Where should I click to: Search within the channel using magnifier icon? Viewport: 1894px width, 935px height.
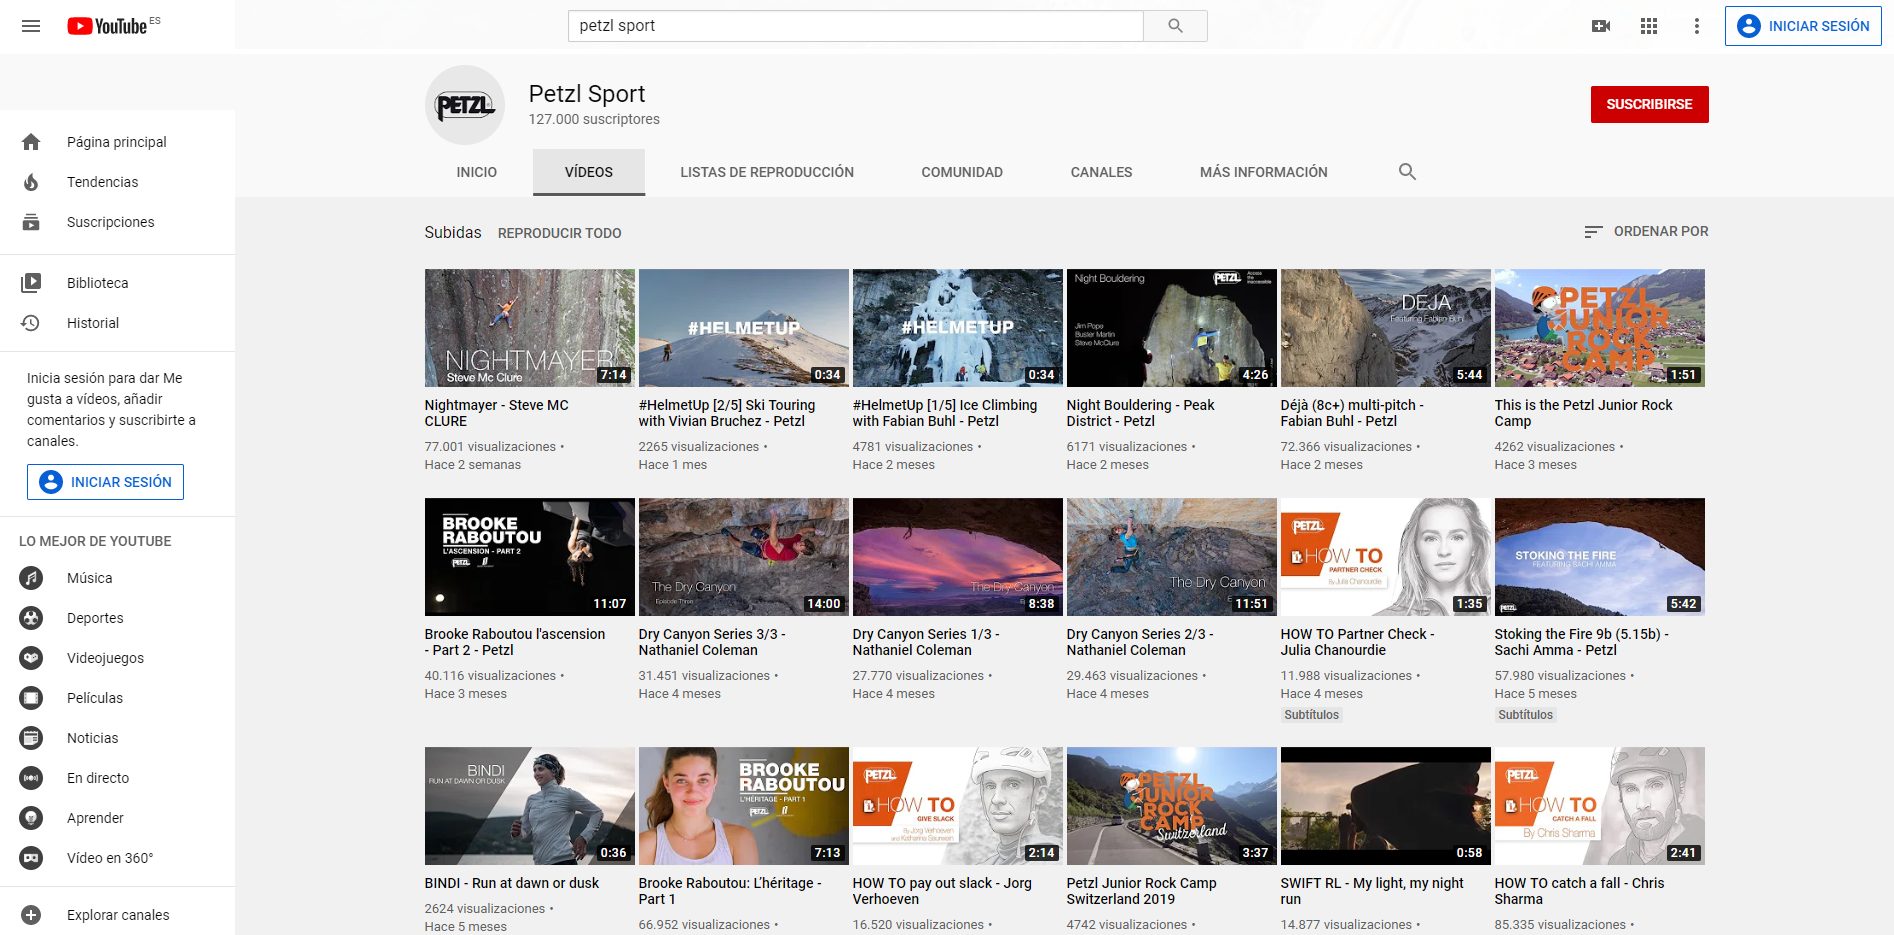pos(1407,172)
